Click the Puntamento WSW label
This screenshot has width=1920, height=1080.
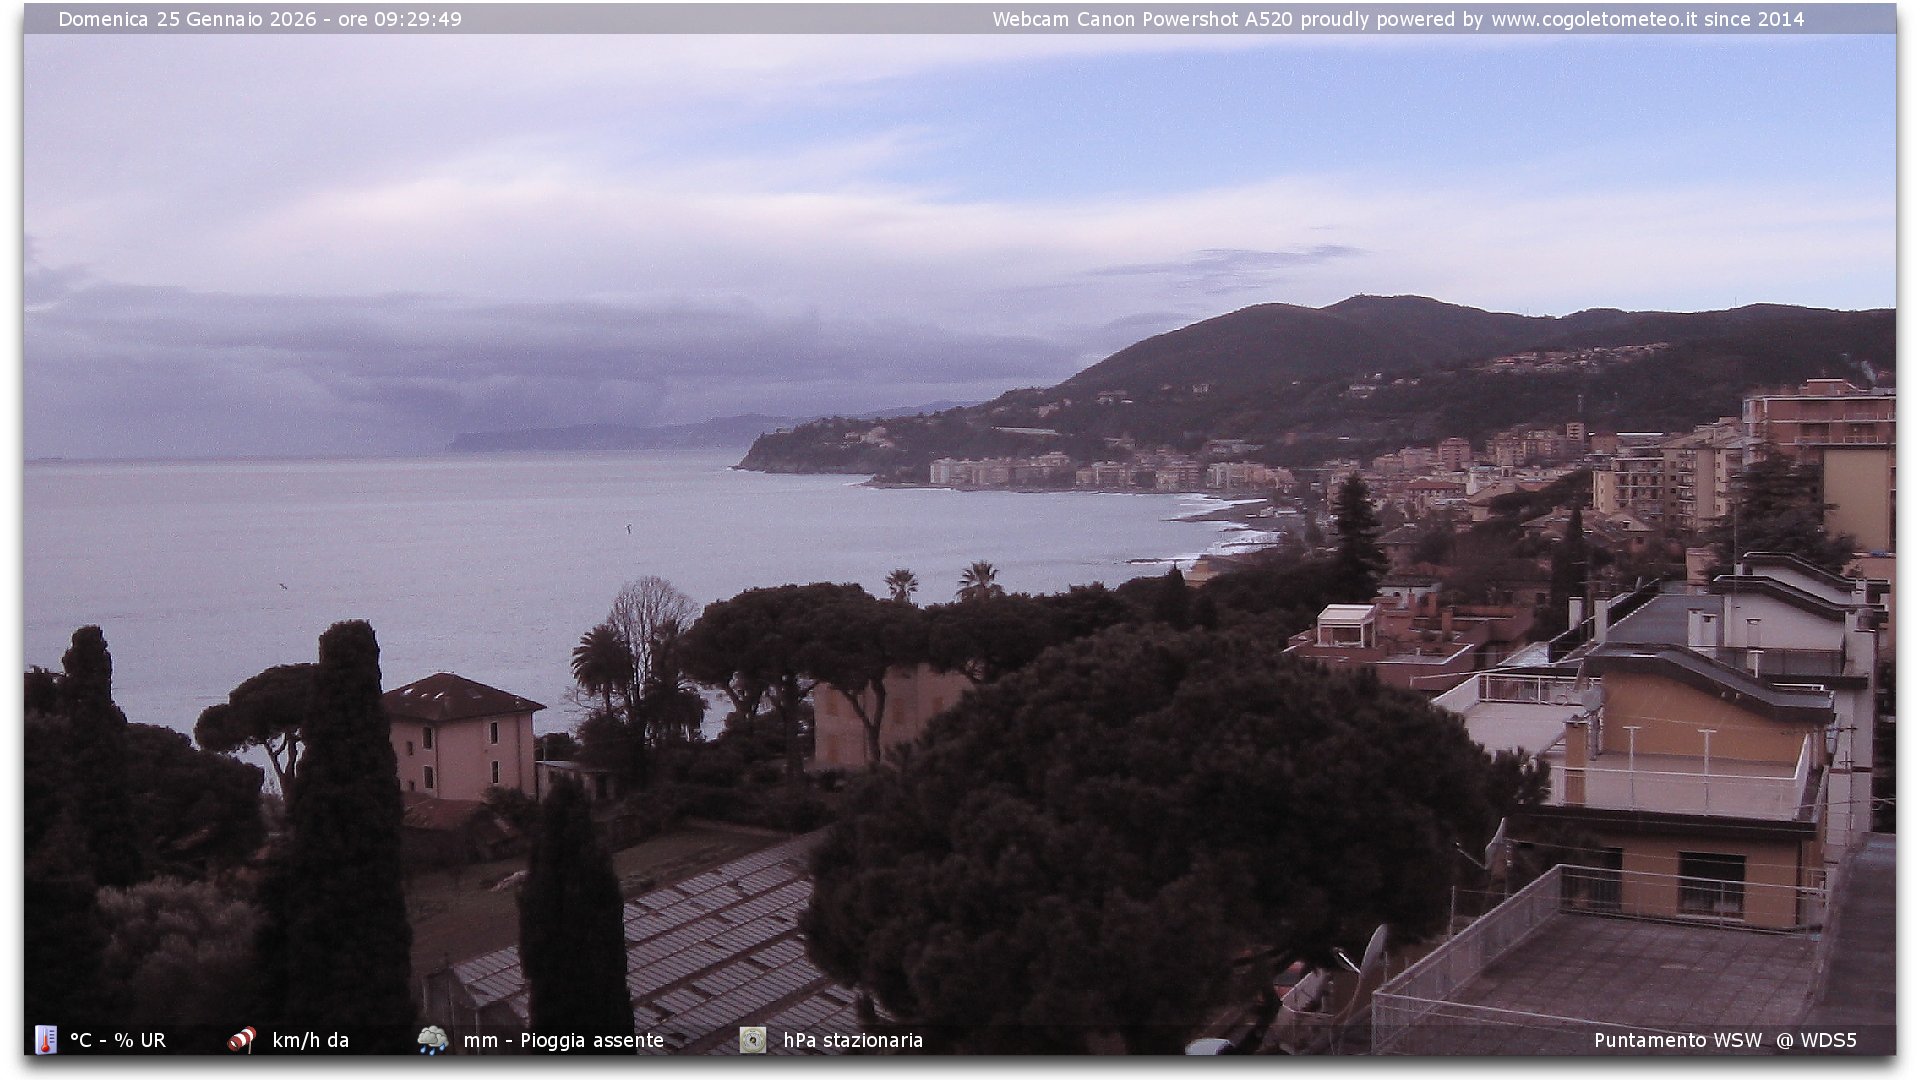pyautogui.click(x=1678, y=1040)
